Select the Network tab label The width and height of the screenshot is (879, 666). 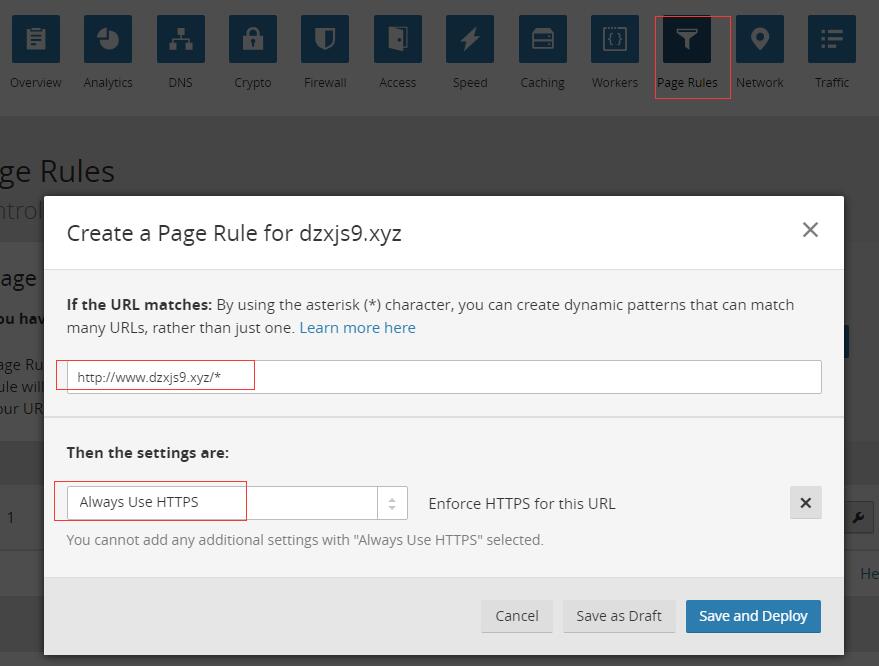(x=760, y=82)
